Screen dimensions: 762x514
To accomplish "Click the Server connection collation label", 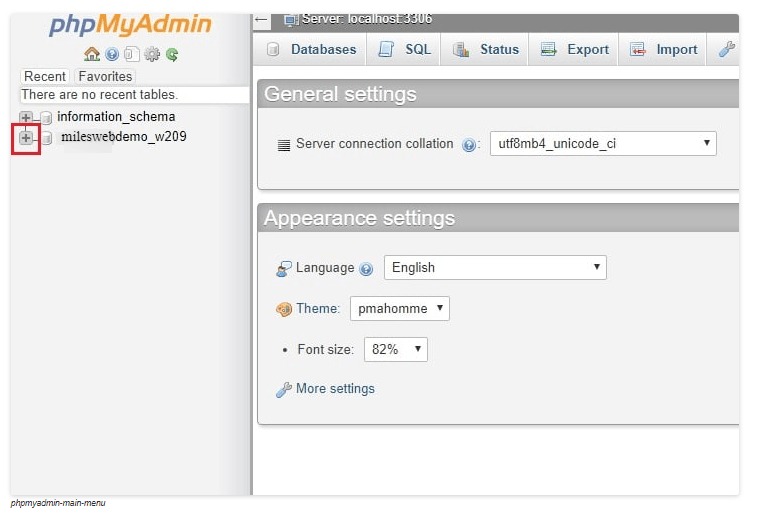I will point(375,144).
